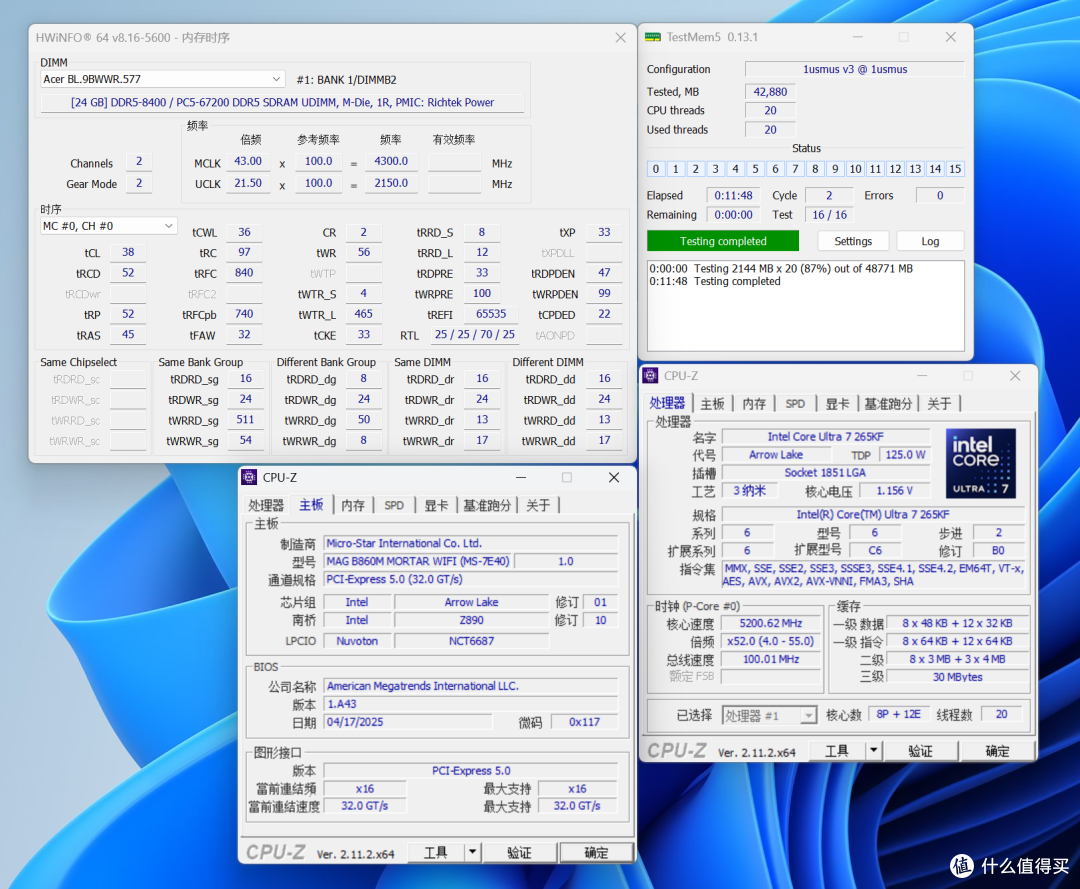Select the 基准跑分 tab in processor CPU-Z
Viewport: 1080px width, 889px height.
888,404
